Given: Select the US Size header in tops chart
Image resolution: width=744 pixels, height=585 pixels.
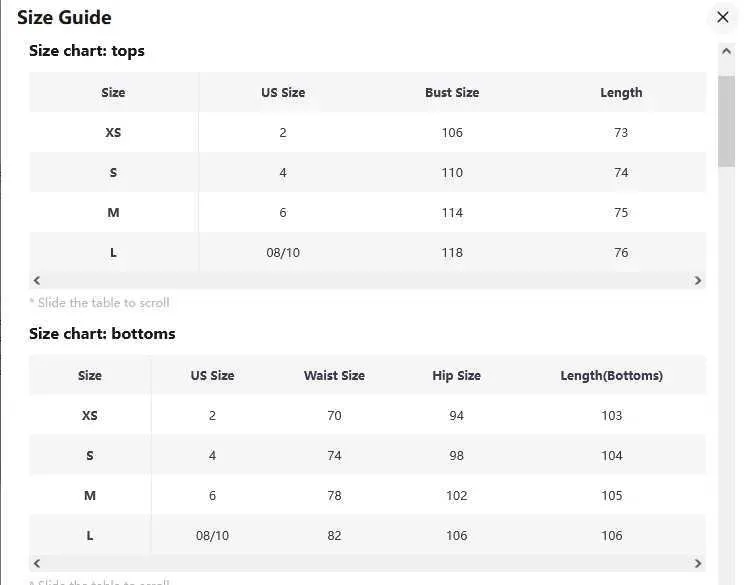Looking at the screenshot, I should click(283, 92).
